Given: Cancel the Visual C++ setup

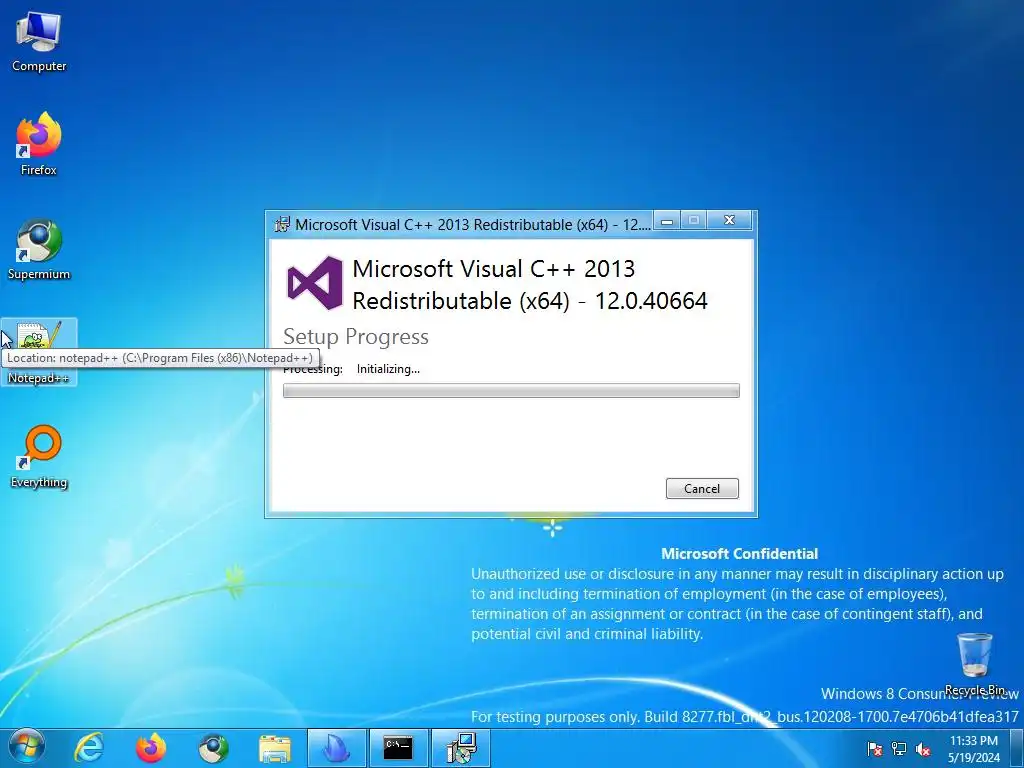Looking at the screenshot, I should (702, 488).
